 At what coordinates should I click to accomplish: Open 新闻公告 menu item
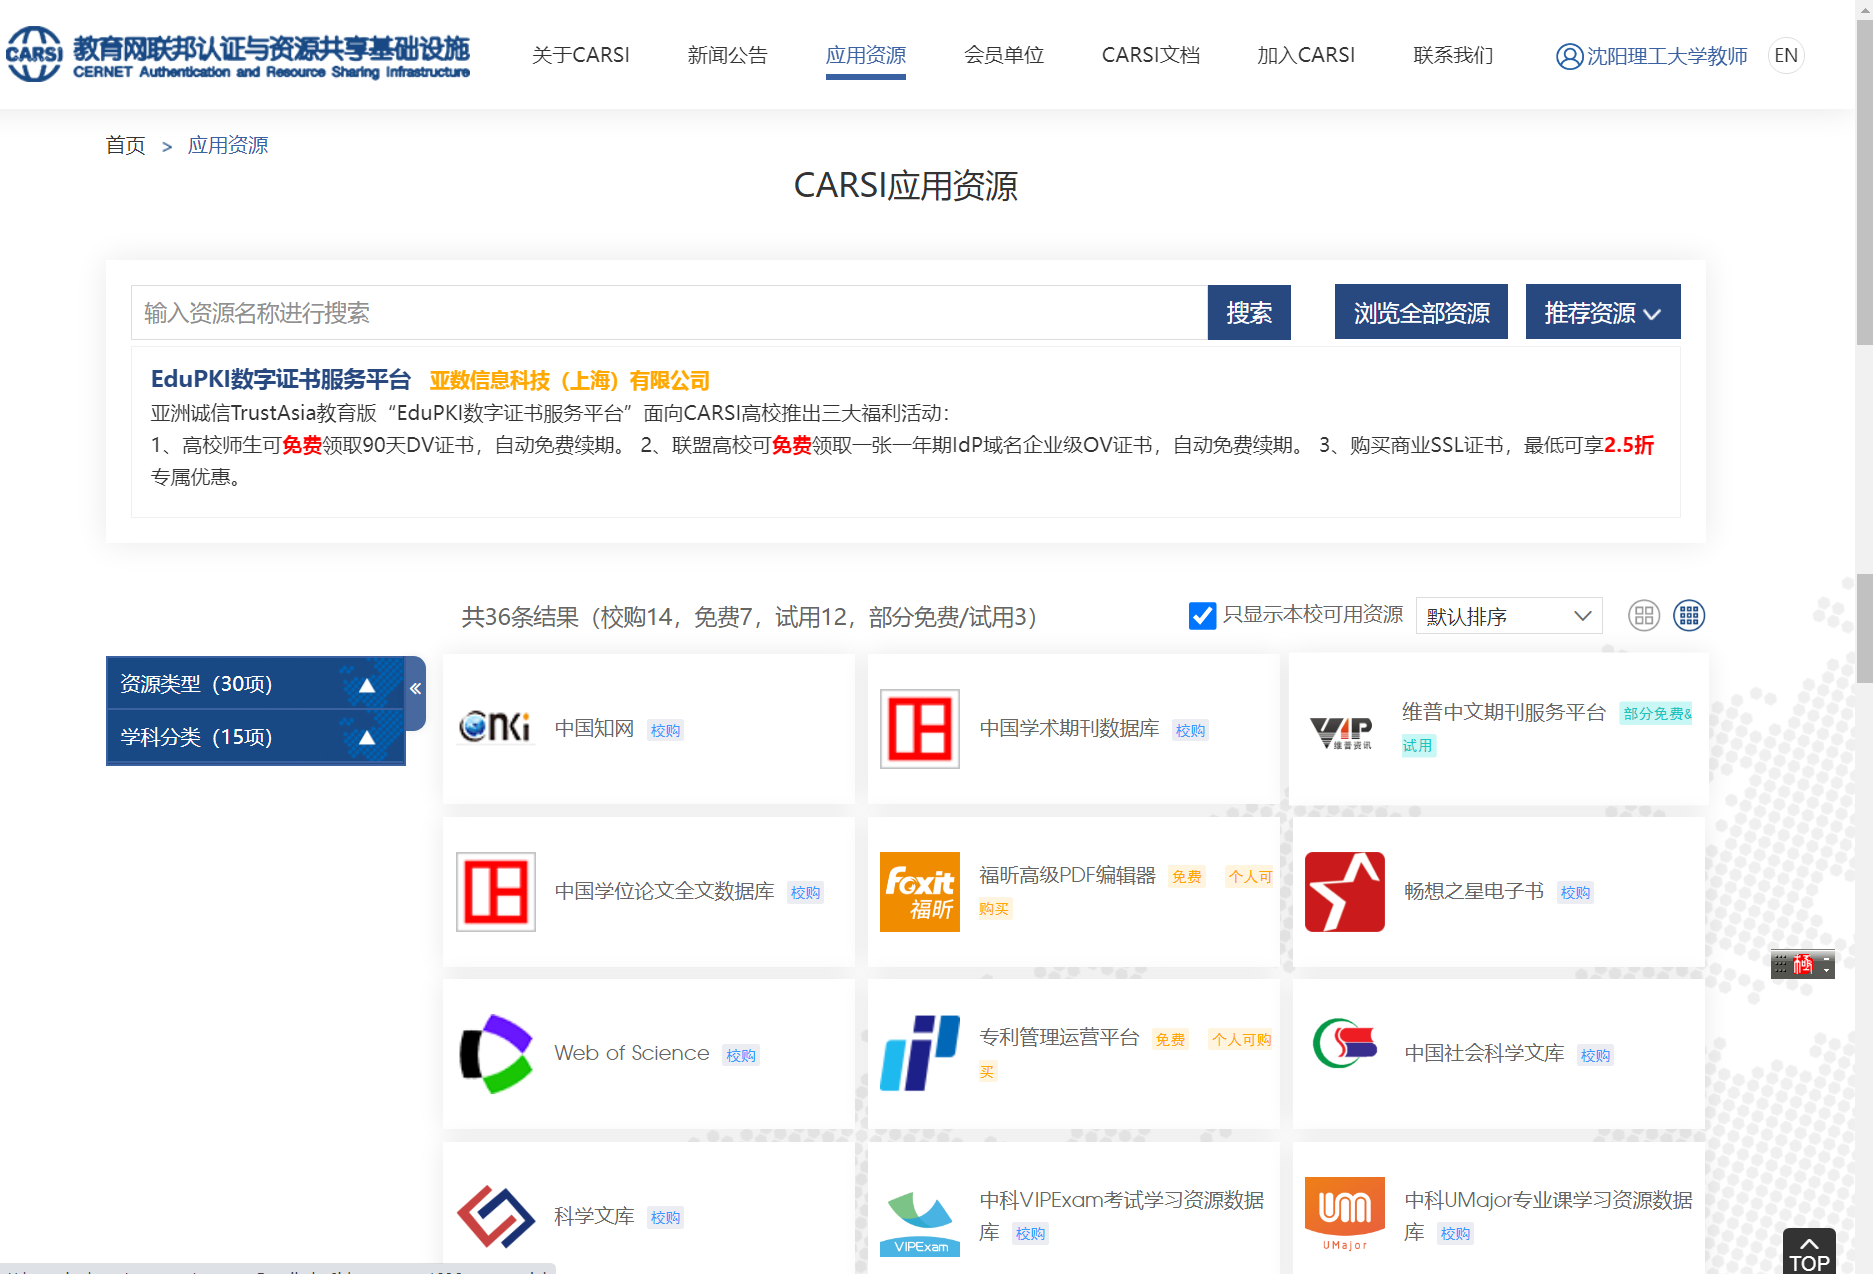click(x=728, y=55)
